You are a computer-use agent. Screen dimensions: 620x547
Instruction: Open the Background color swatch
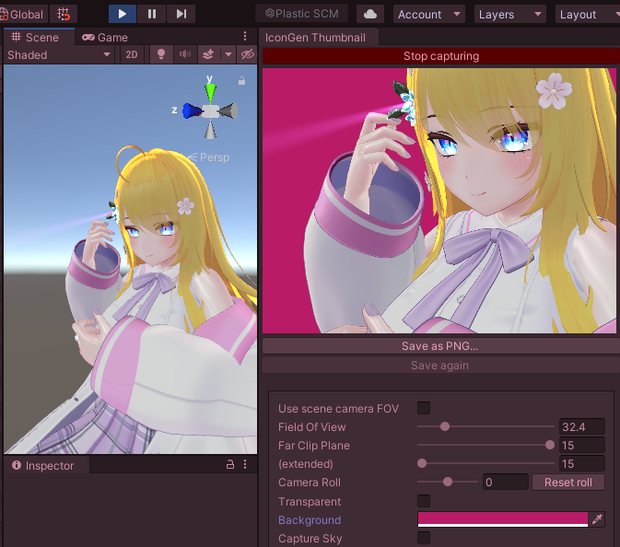pos(503,519)
